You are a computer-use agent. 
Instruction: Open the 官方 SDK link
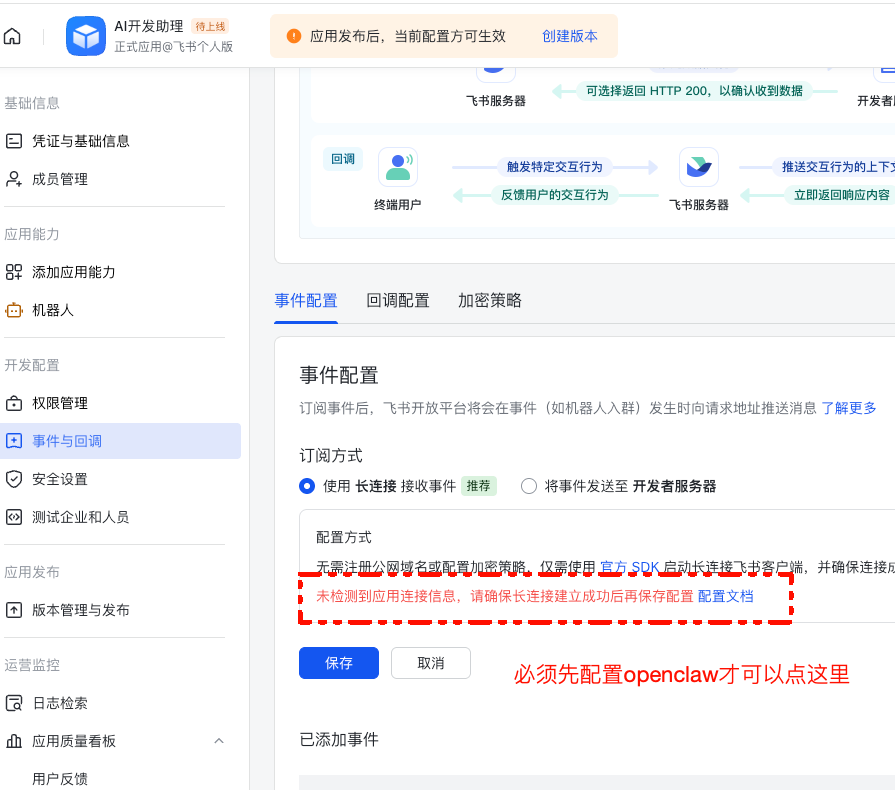point(630,567)
